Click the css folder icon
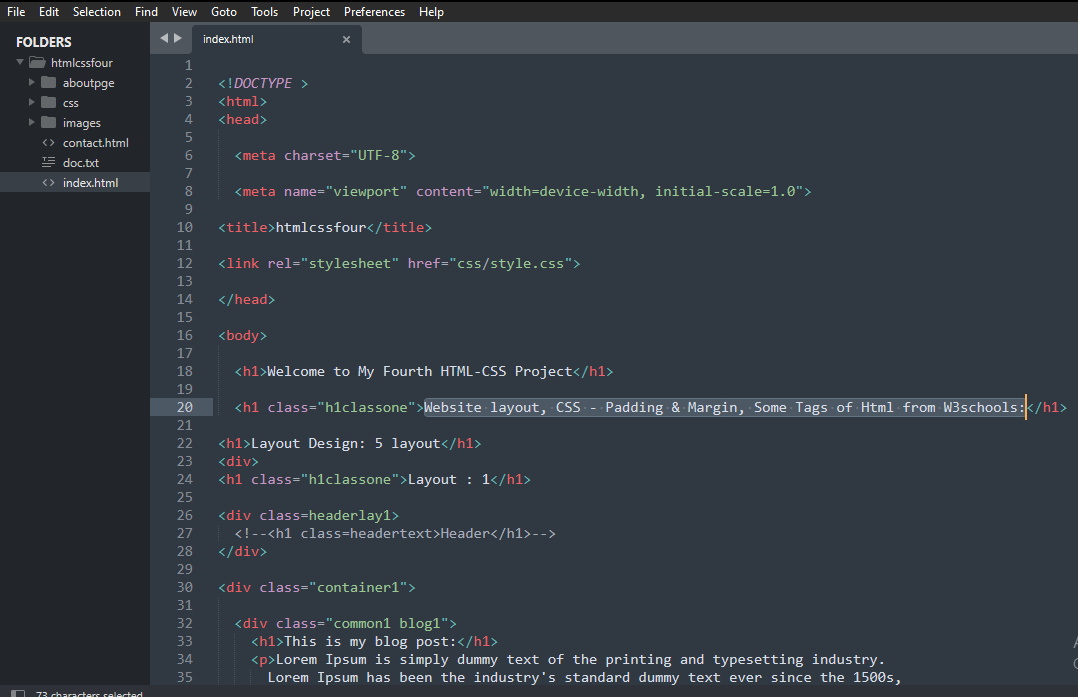This screenshot has height=697, width=1078. (49, 102)
